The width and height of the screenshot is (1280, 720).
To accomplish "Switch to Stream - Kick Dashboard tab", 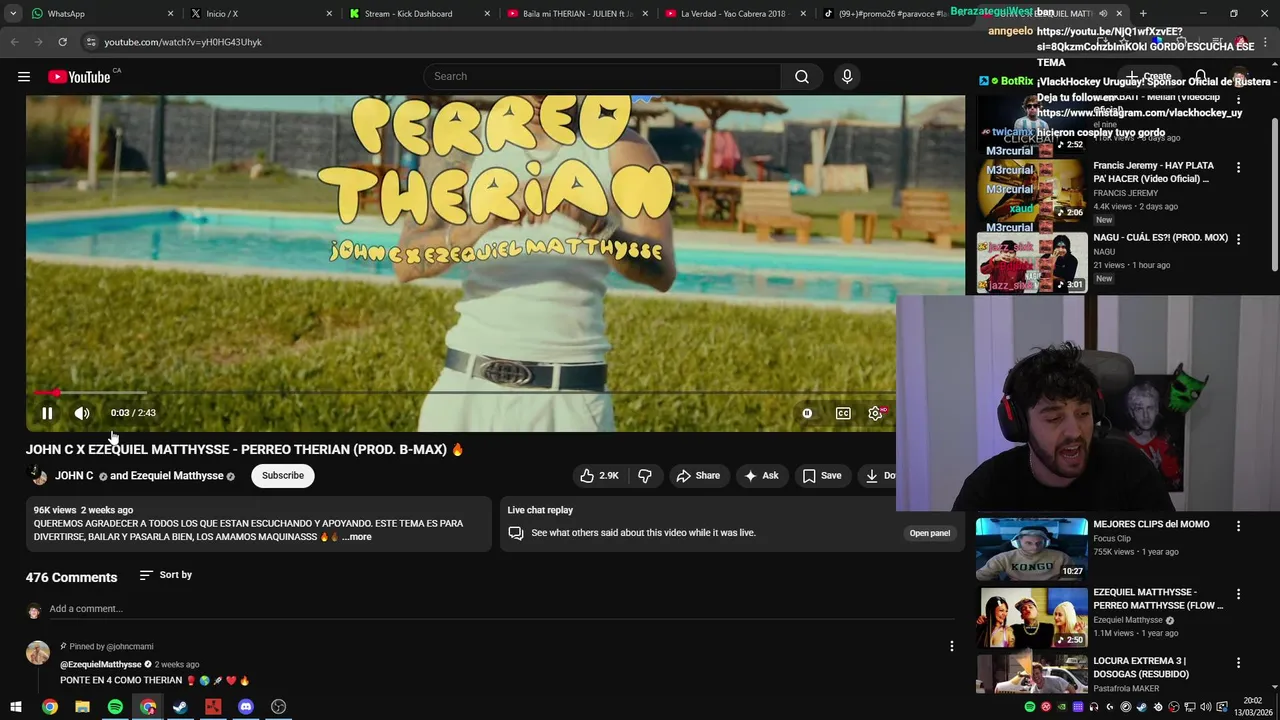I will (x=420, y=14).
